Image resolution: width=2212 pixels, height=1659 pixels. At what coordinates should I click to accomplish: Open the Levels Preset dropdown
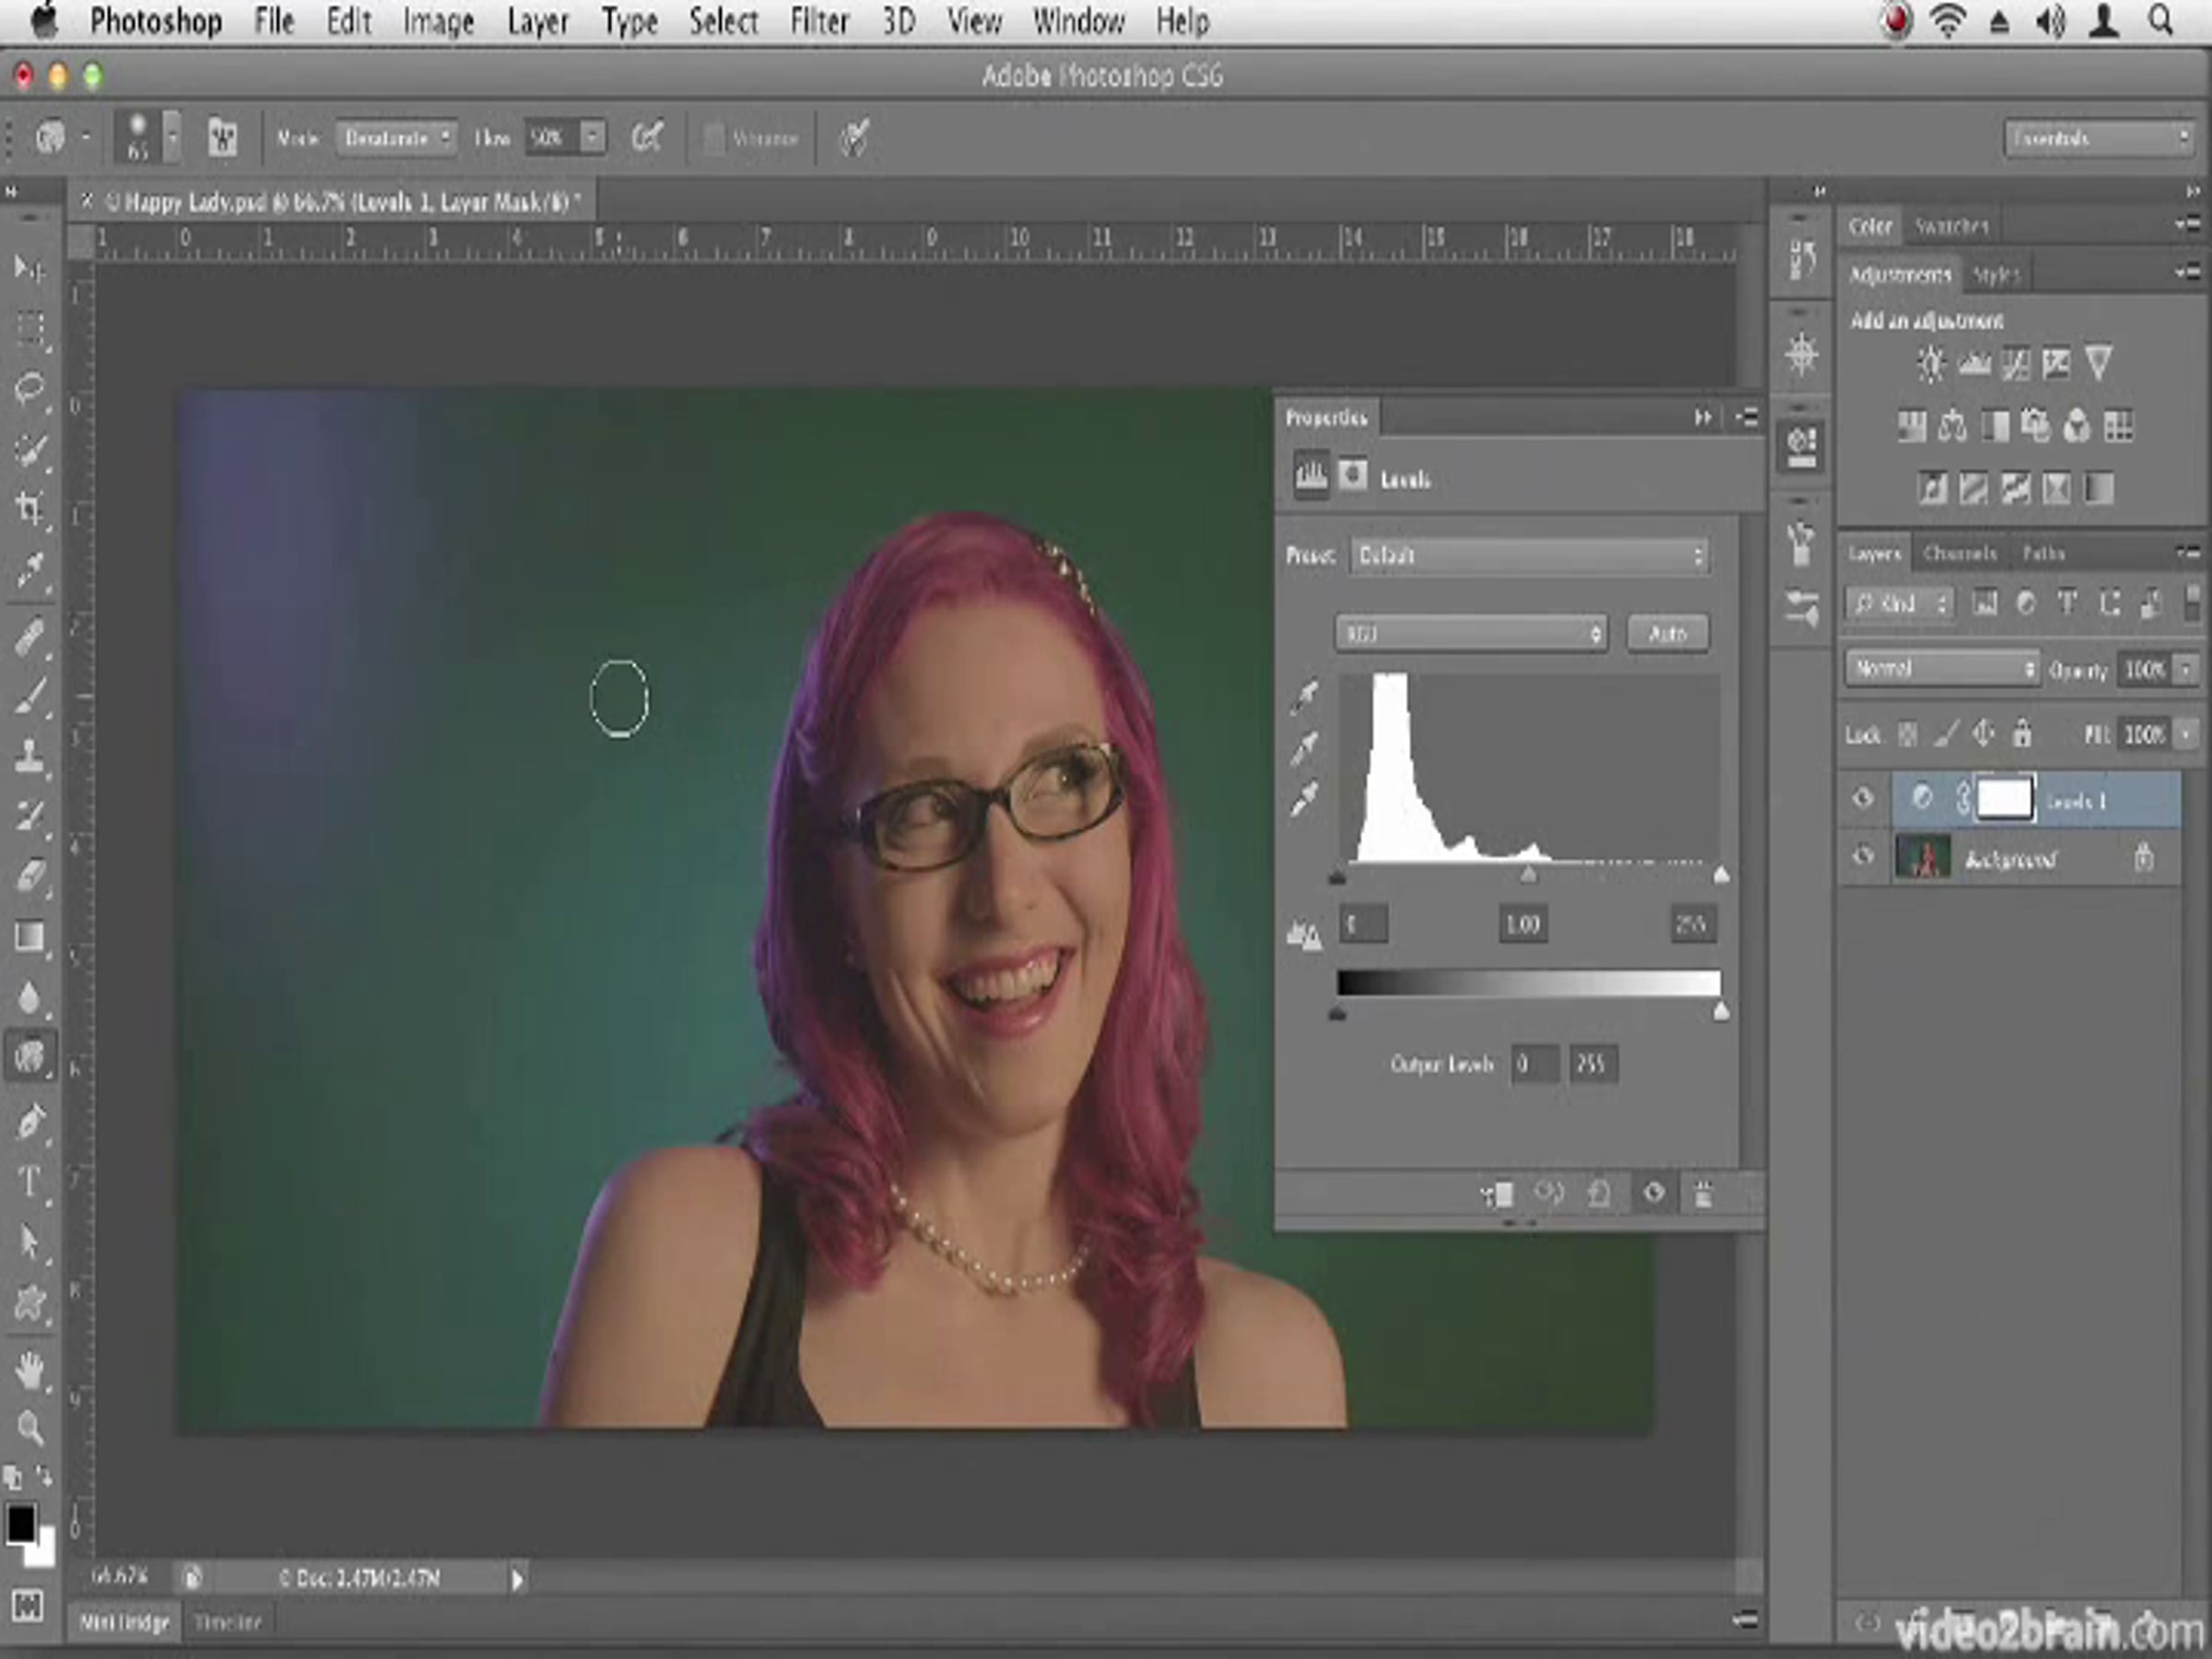coord(1528,555)
